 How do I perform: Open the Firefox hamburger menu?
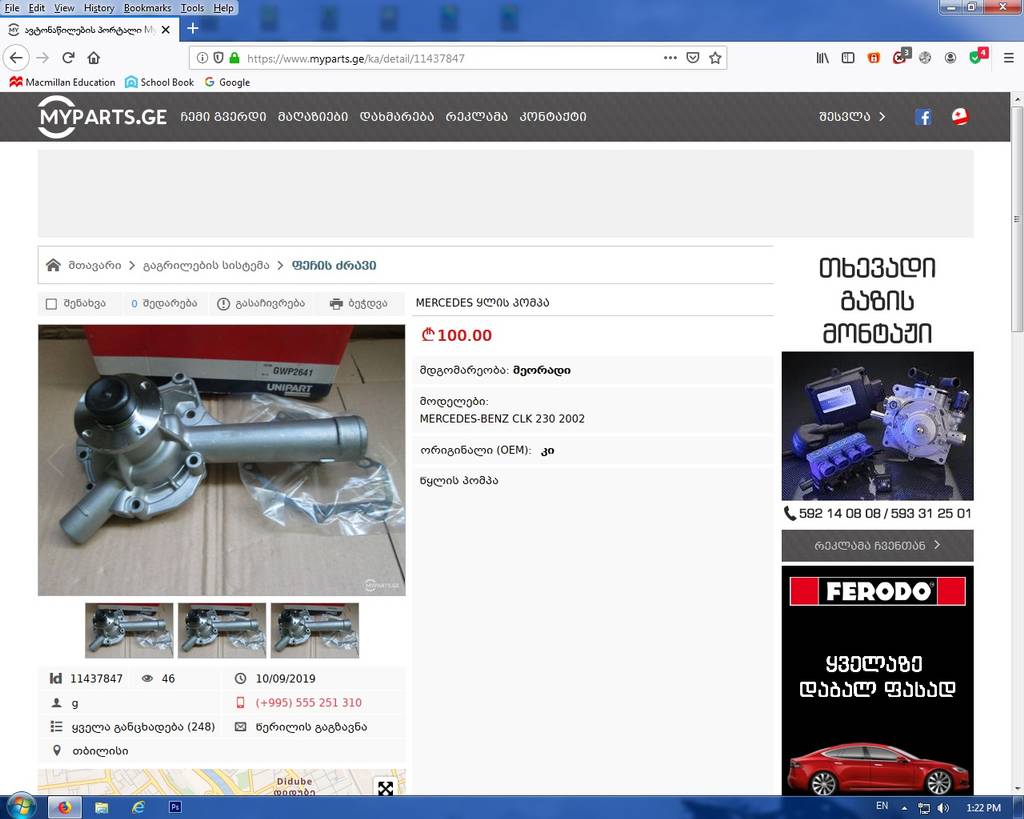coord(1008,58)
